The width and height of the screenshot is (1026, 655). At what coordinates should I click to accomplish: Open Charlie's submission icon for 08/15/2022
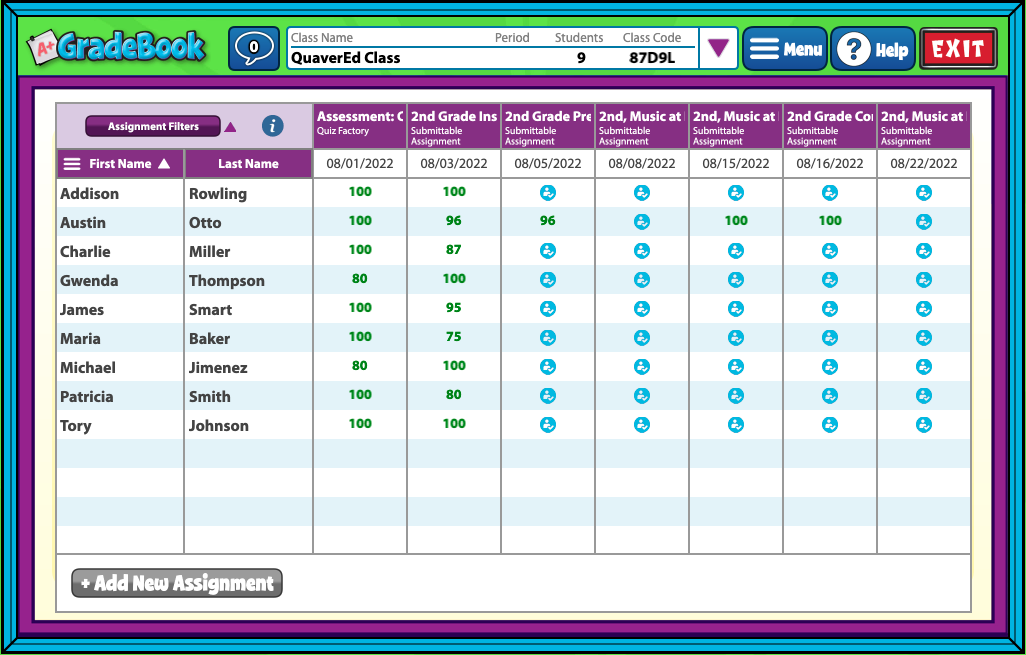[736, 251]
